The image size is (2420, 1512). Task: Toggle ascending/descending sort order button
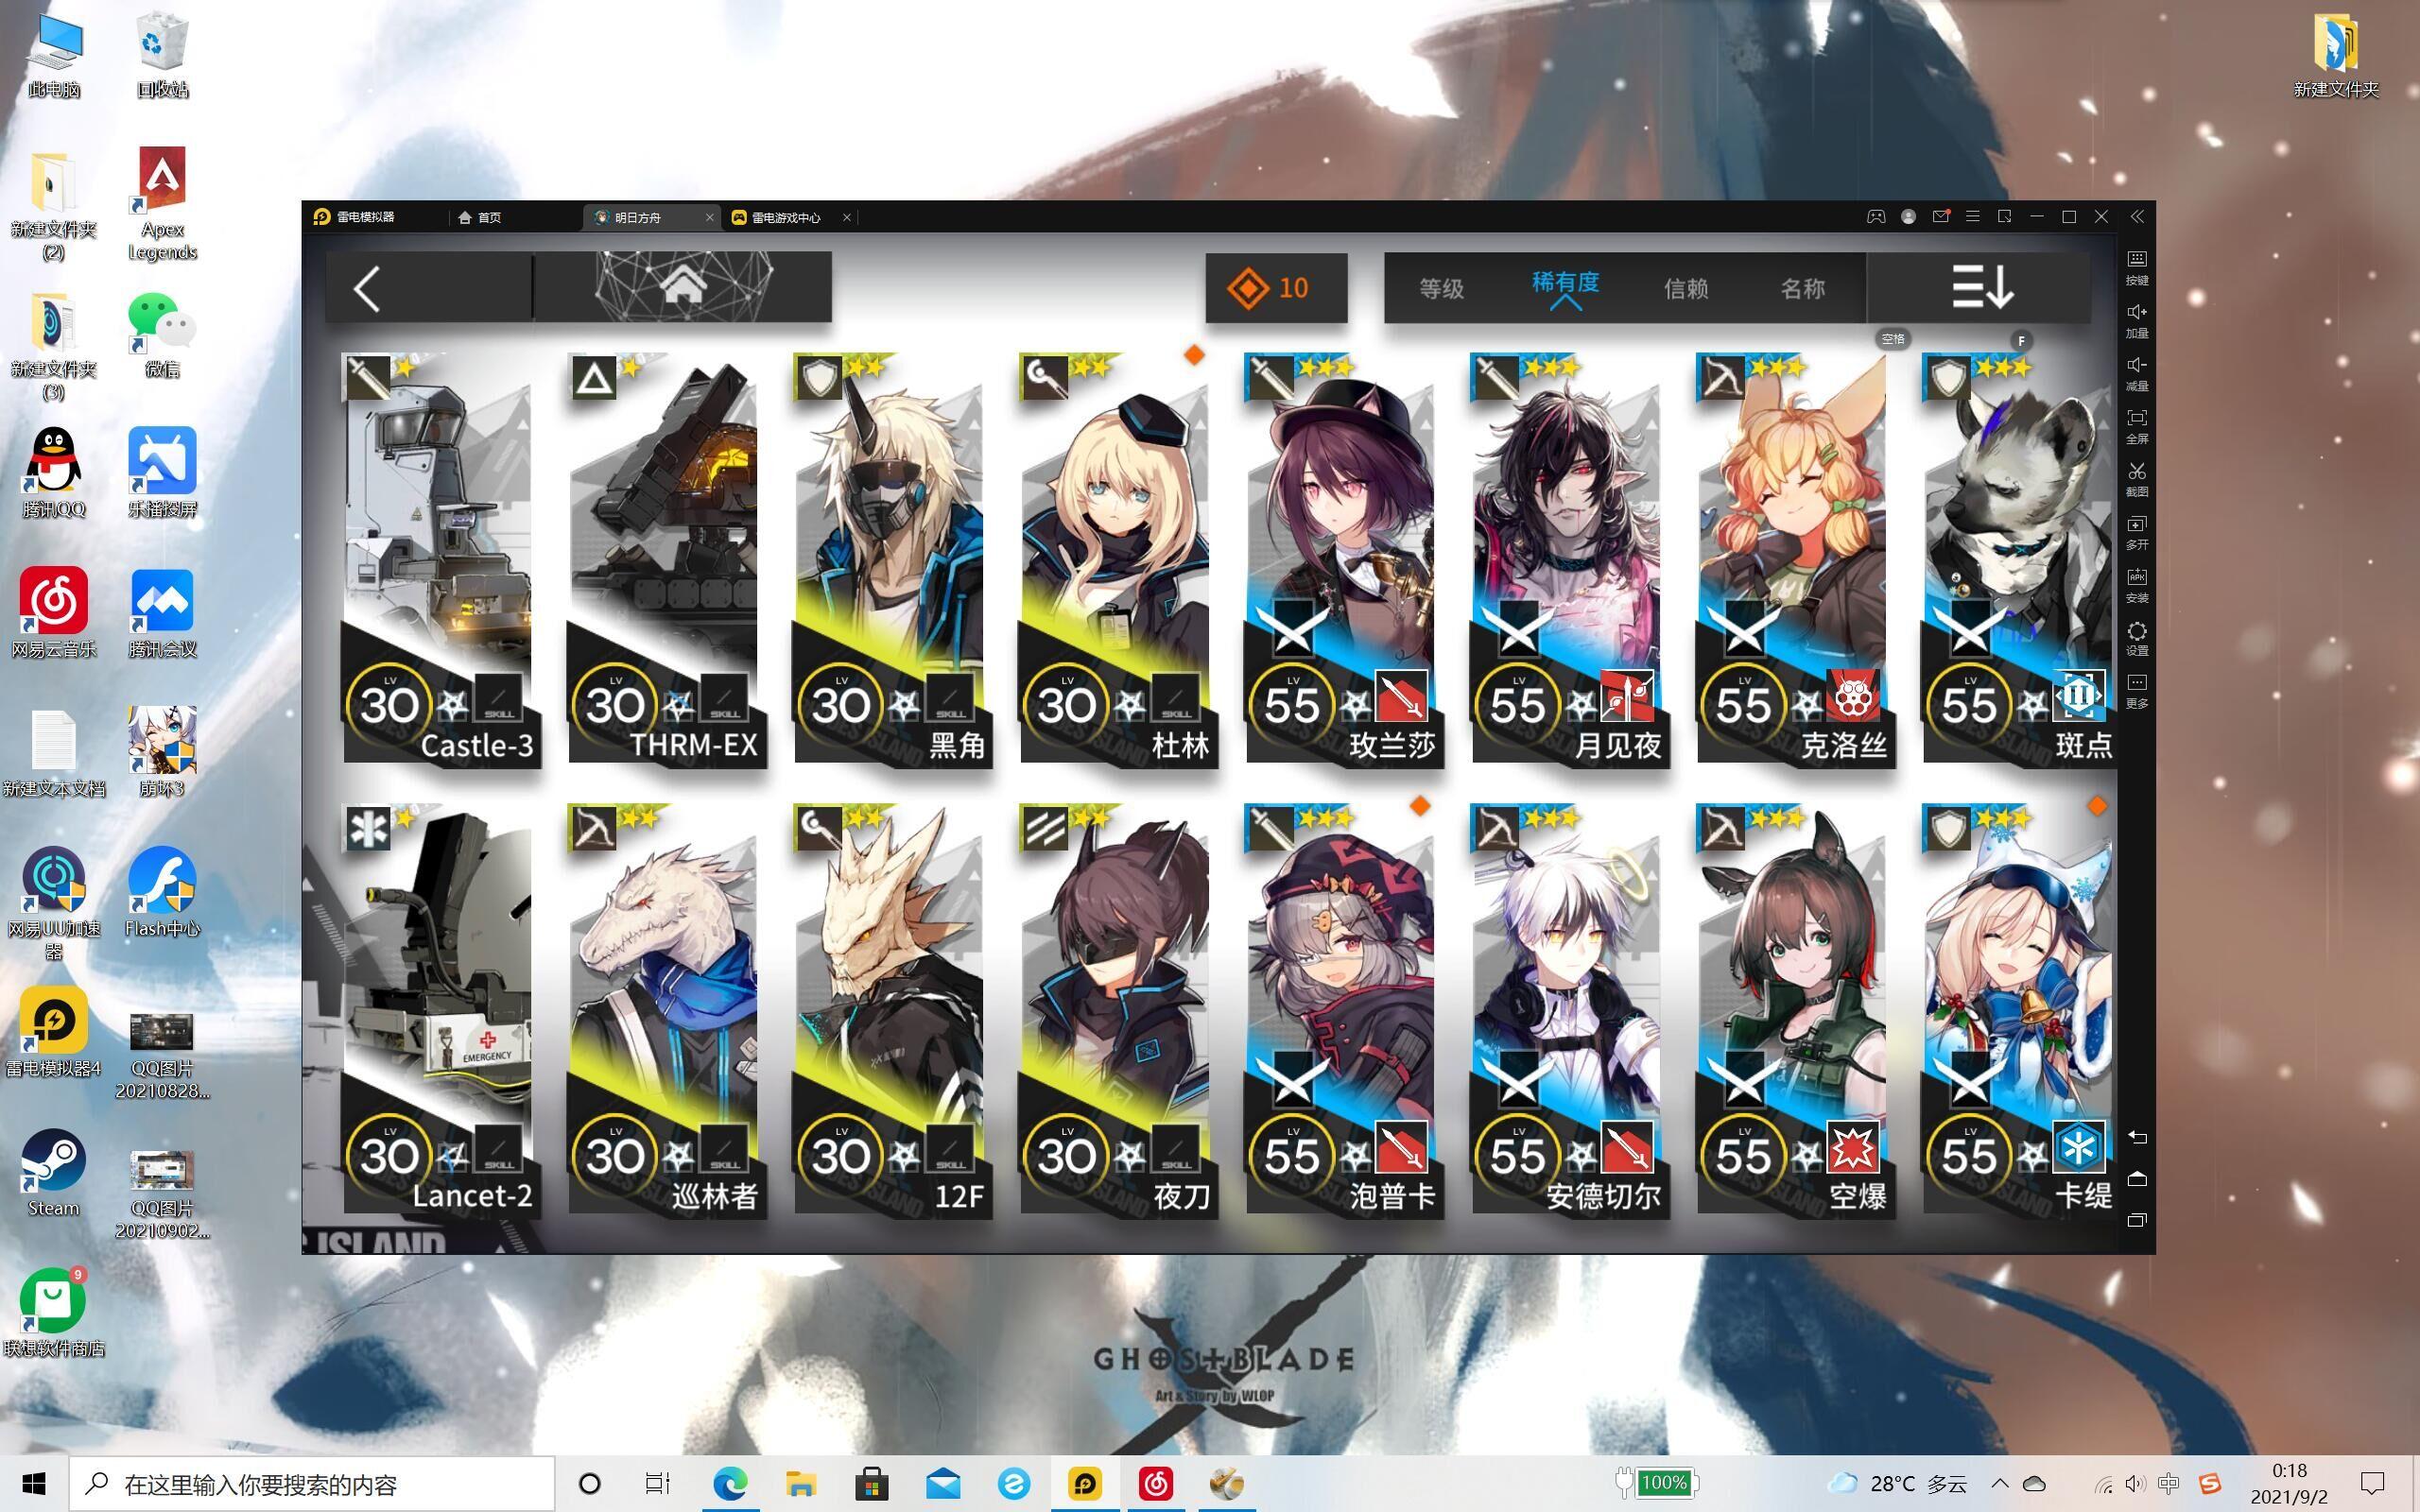(1981, 288)
